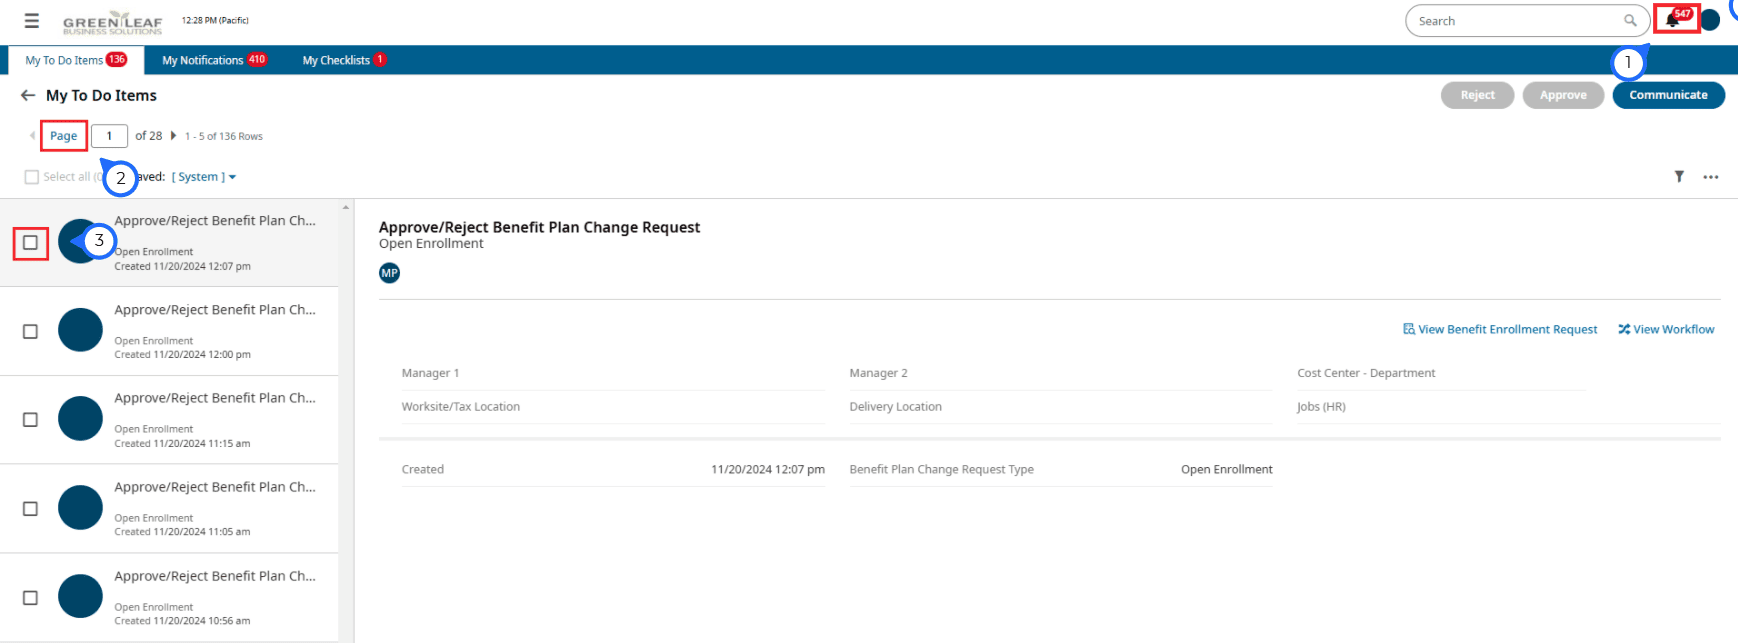Image resolution: width=1738 pixels, height=643 pixels.
Task: Switch to My Checklists tab
Action: (344, 60)
